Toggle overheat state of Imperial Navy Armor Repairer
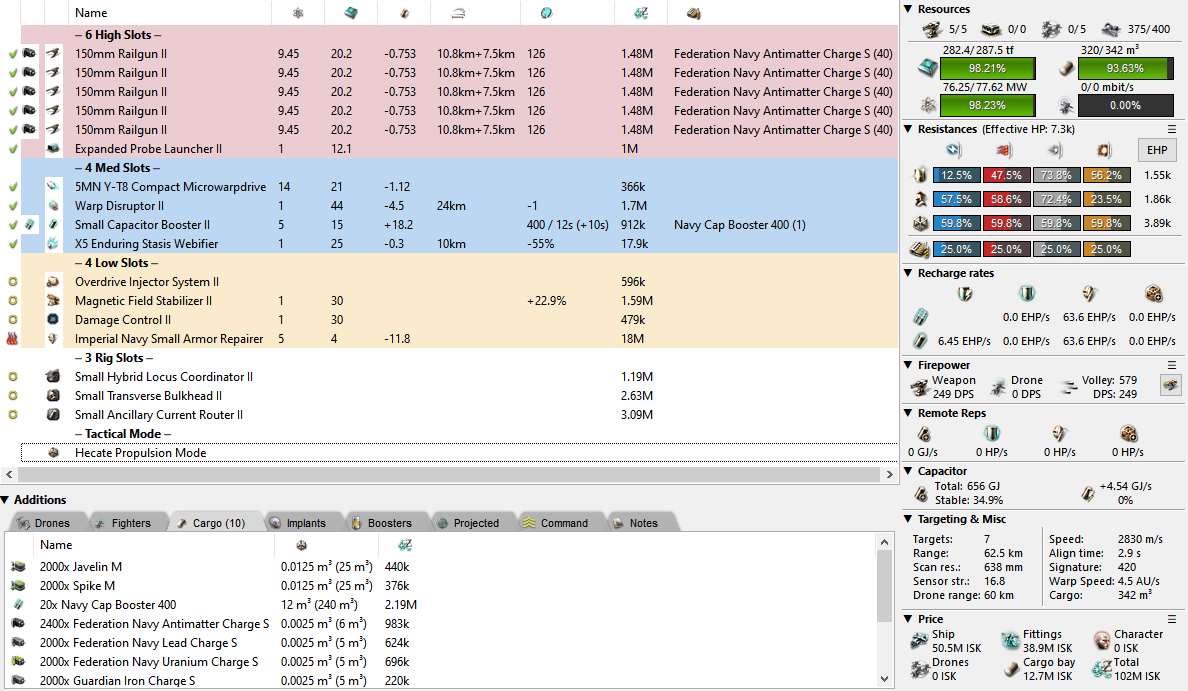1188x691 pixels. point(12,339)
